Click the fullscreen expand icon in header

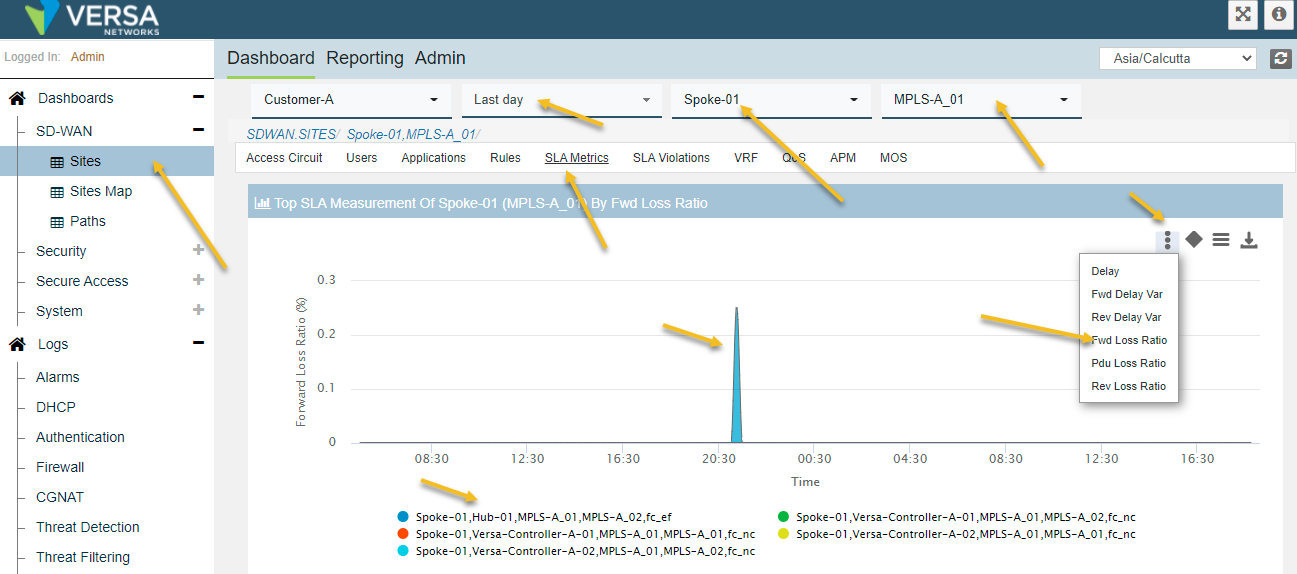[1243, 14]
